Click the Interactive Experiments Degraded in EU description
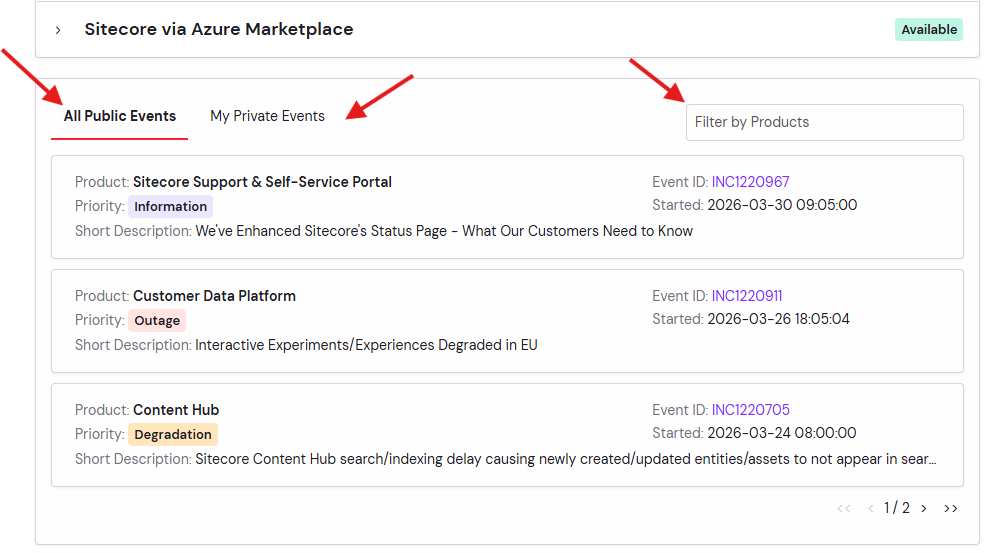 pyautogui.click(x=366, y=345)
